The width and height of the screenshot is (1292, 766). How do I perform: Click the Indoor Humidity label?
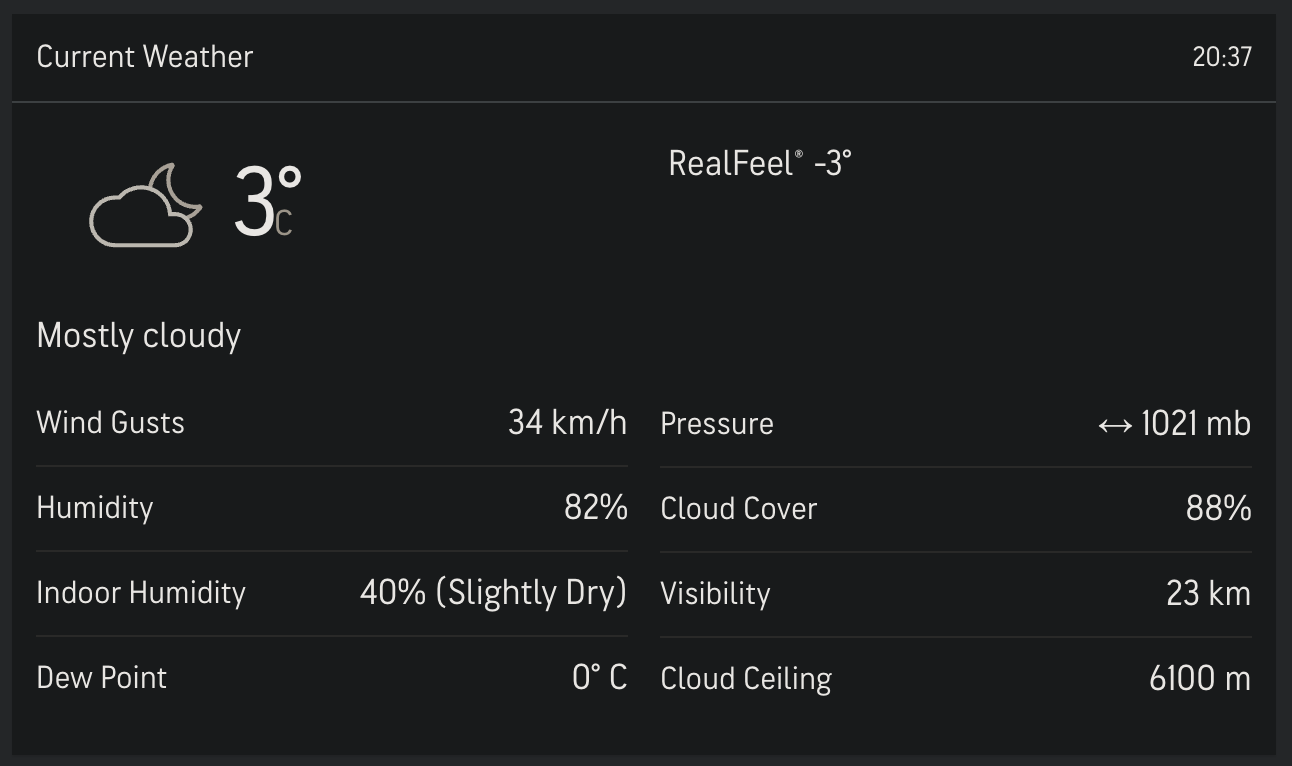click(x=141, y=593)
